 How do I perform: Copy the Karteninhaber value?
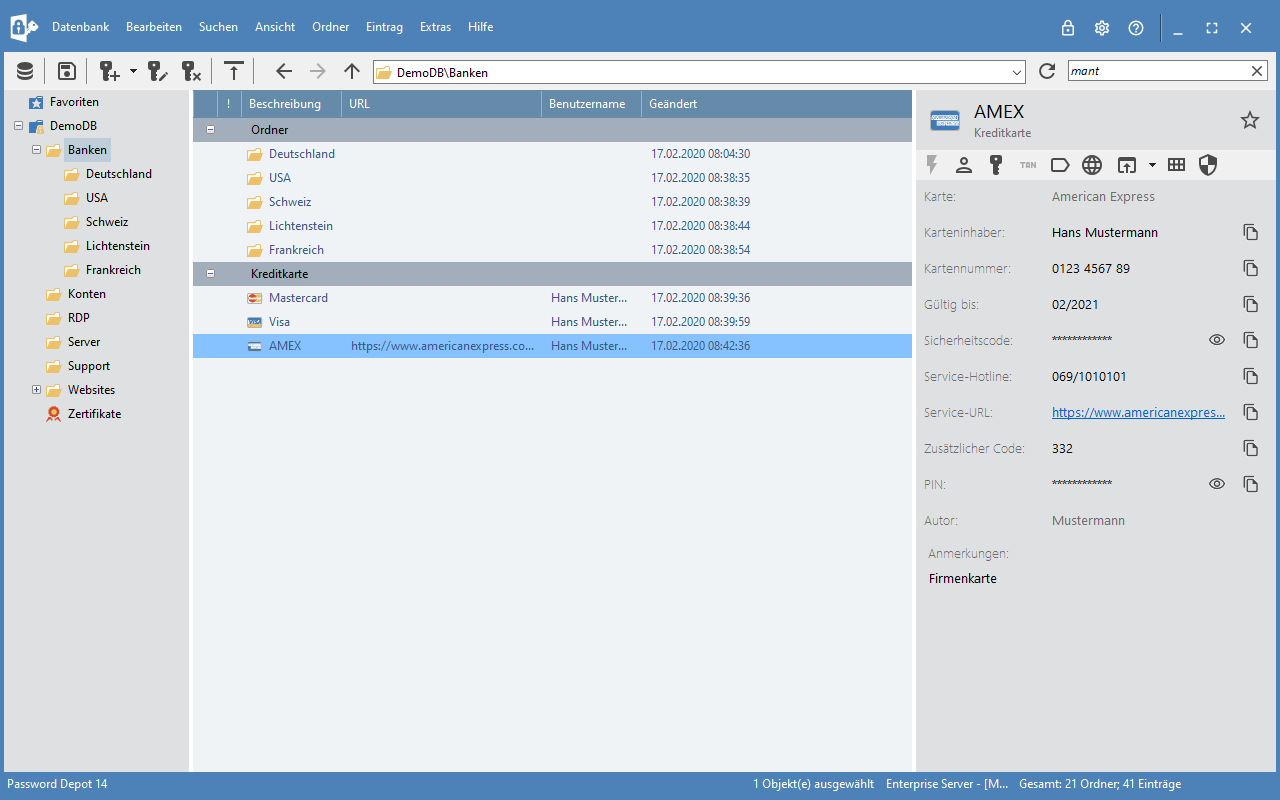[1251, 232]
